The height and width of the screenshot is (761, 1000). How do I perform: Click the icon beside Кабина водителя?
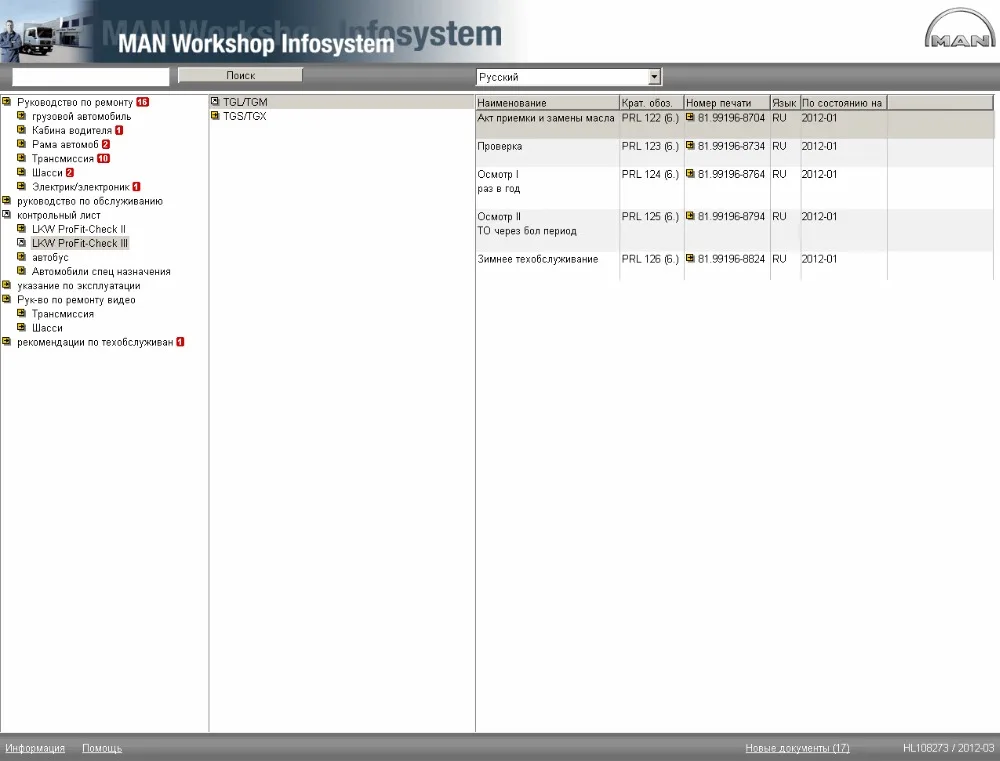click(22, 129)
